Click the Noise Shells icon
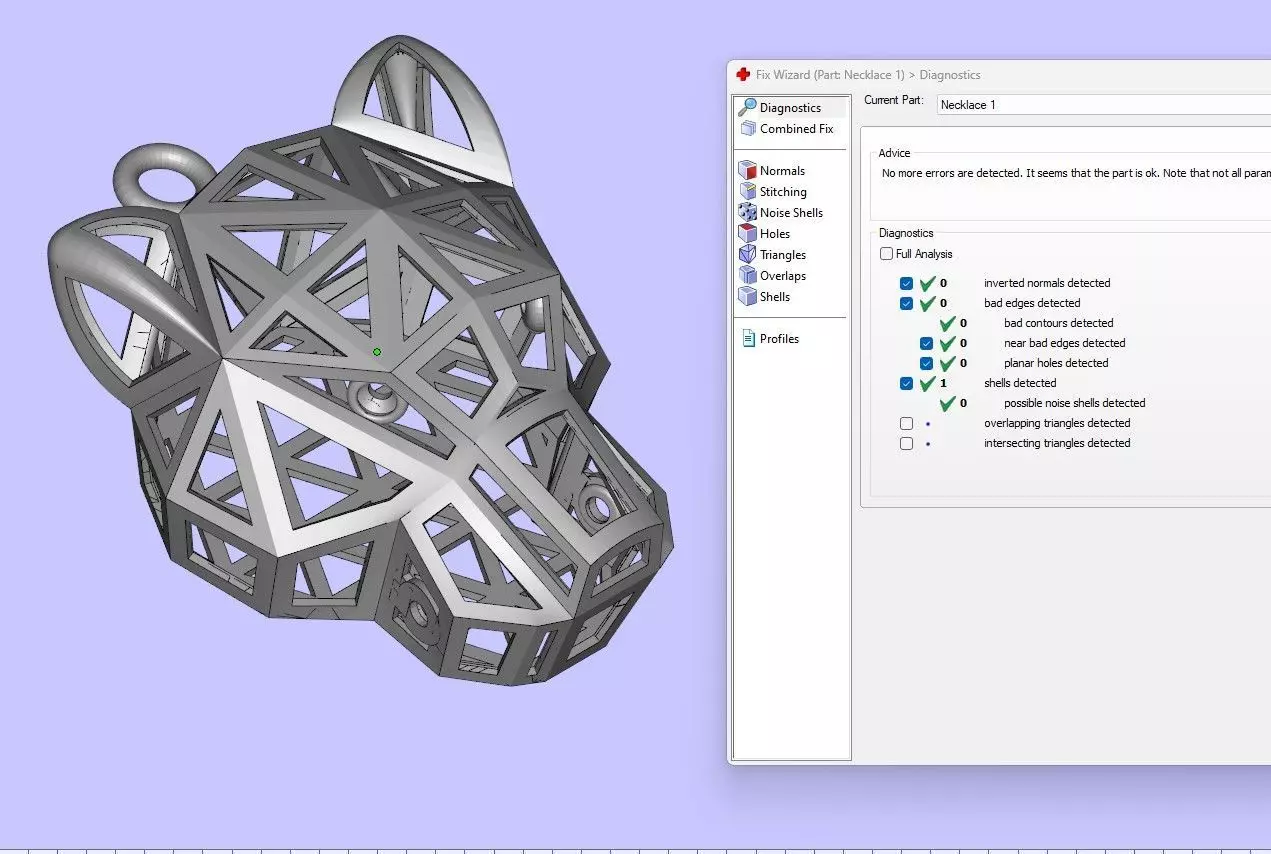This screenshot has height=854, width=1271. (x=747, y=212)
